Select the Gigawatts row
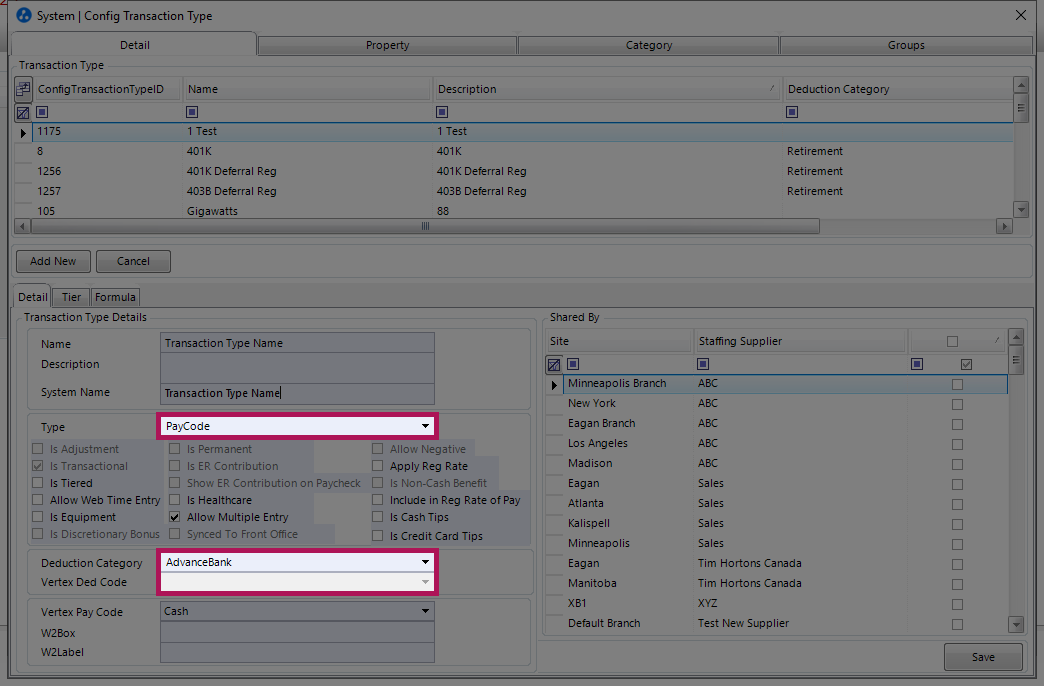Screen dimensions: 1044x686 click(523, 210)
